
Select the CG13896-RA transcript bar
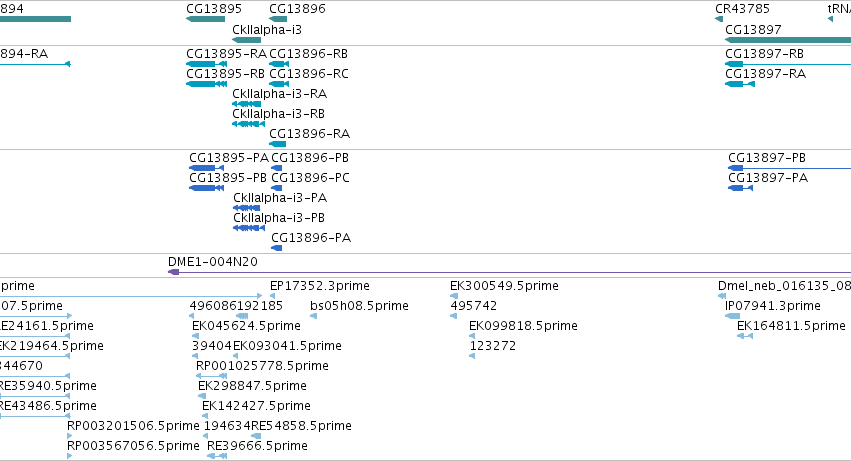277,144
